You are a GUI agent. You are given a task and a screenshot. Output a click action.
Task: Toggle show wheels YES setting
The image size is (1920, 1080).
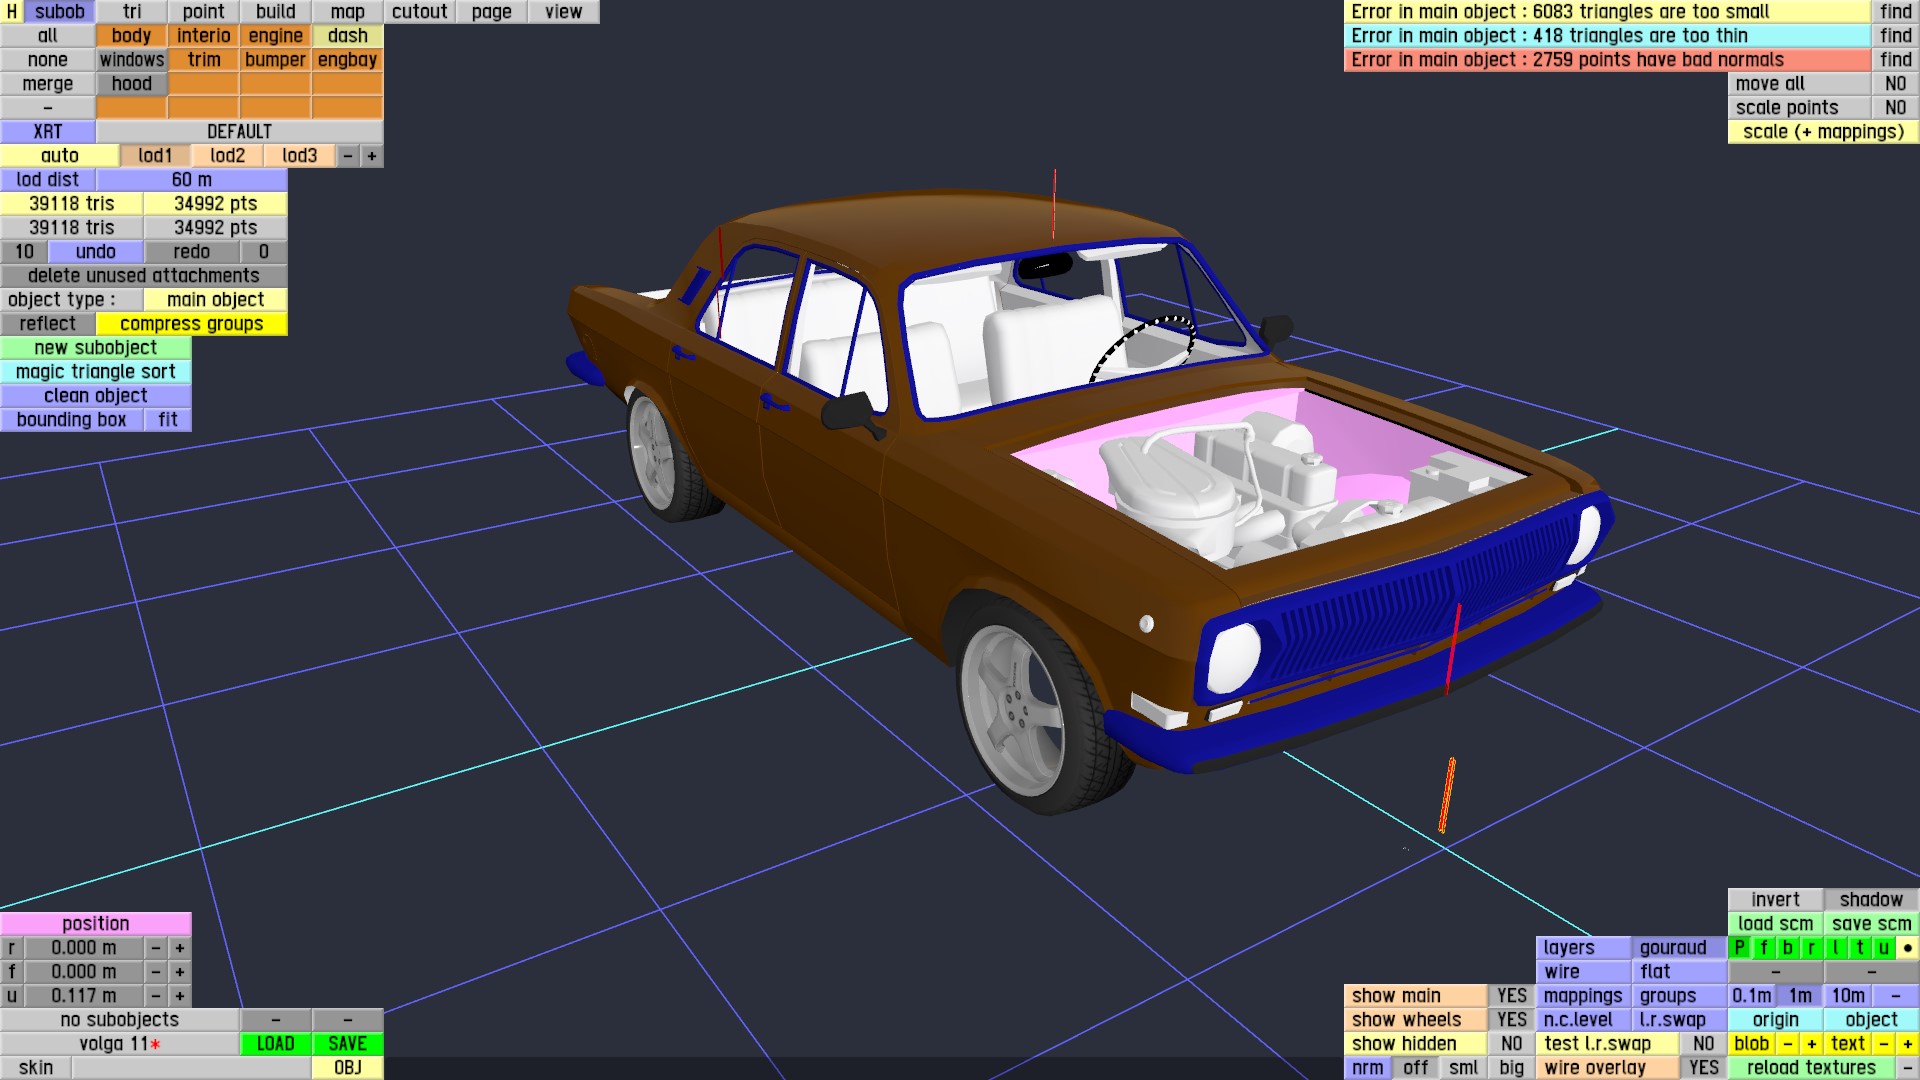point(1511,1019)
